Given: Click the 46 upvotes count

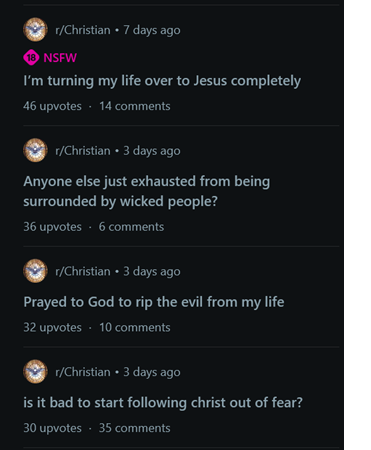Looking at the screenshot, I should point(52,106).
